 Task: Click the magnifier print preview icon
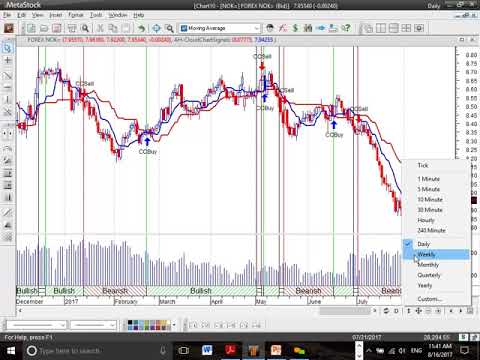[x=85, y=28]
